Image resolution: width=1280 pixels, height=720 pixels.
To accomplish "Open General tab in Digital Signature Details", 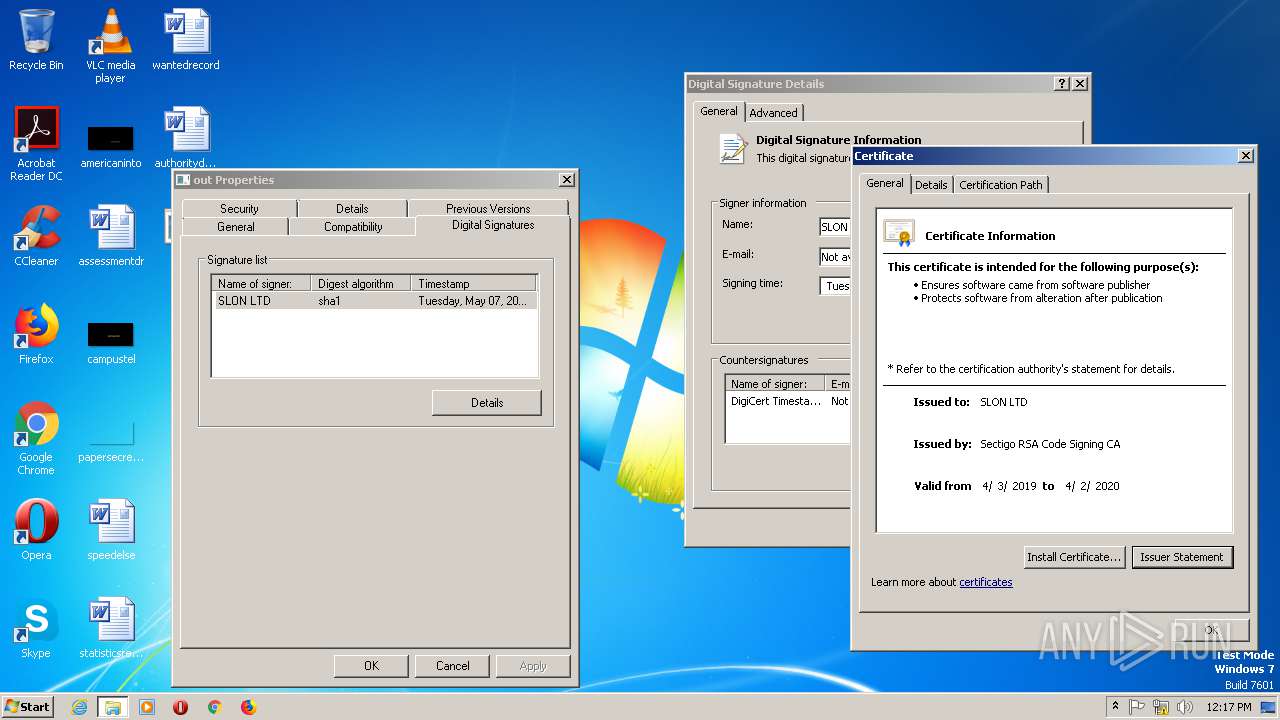I will tap(719, 111).
